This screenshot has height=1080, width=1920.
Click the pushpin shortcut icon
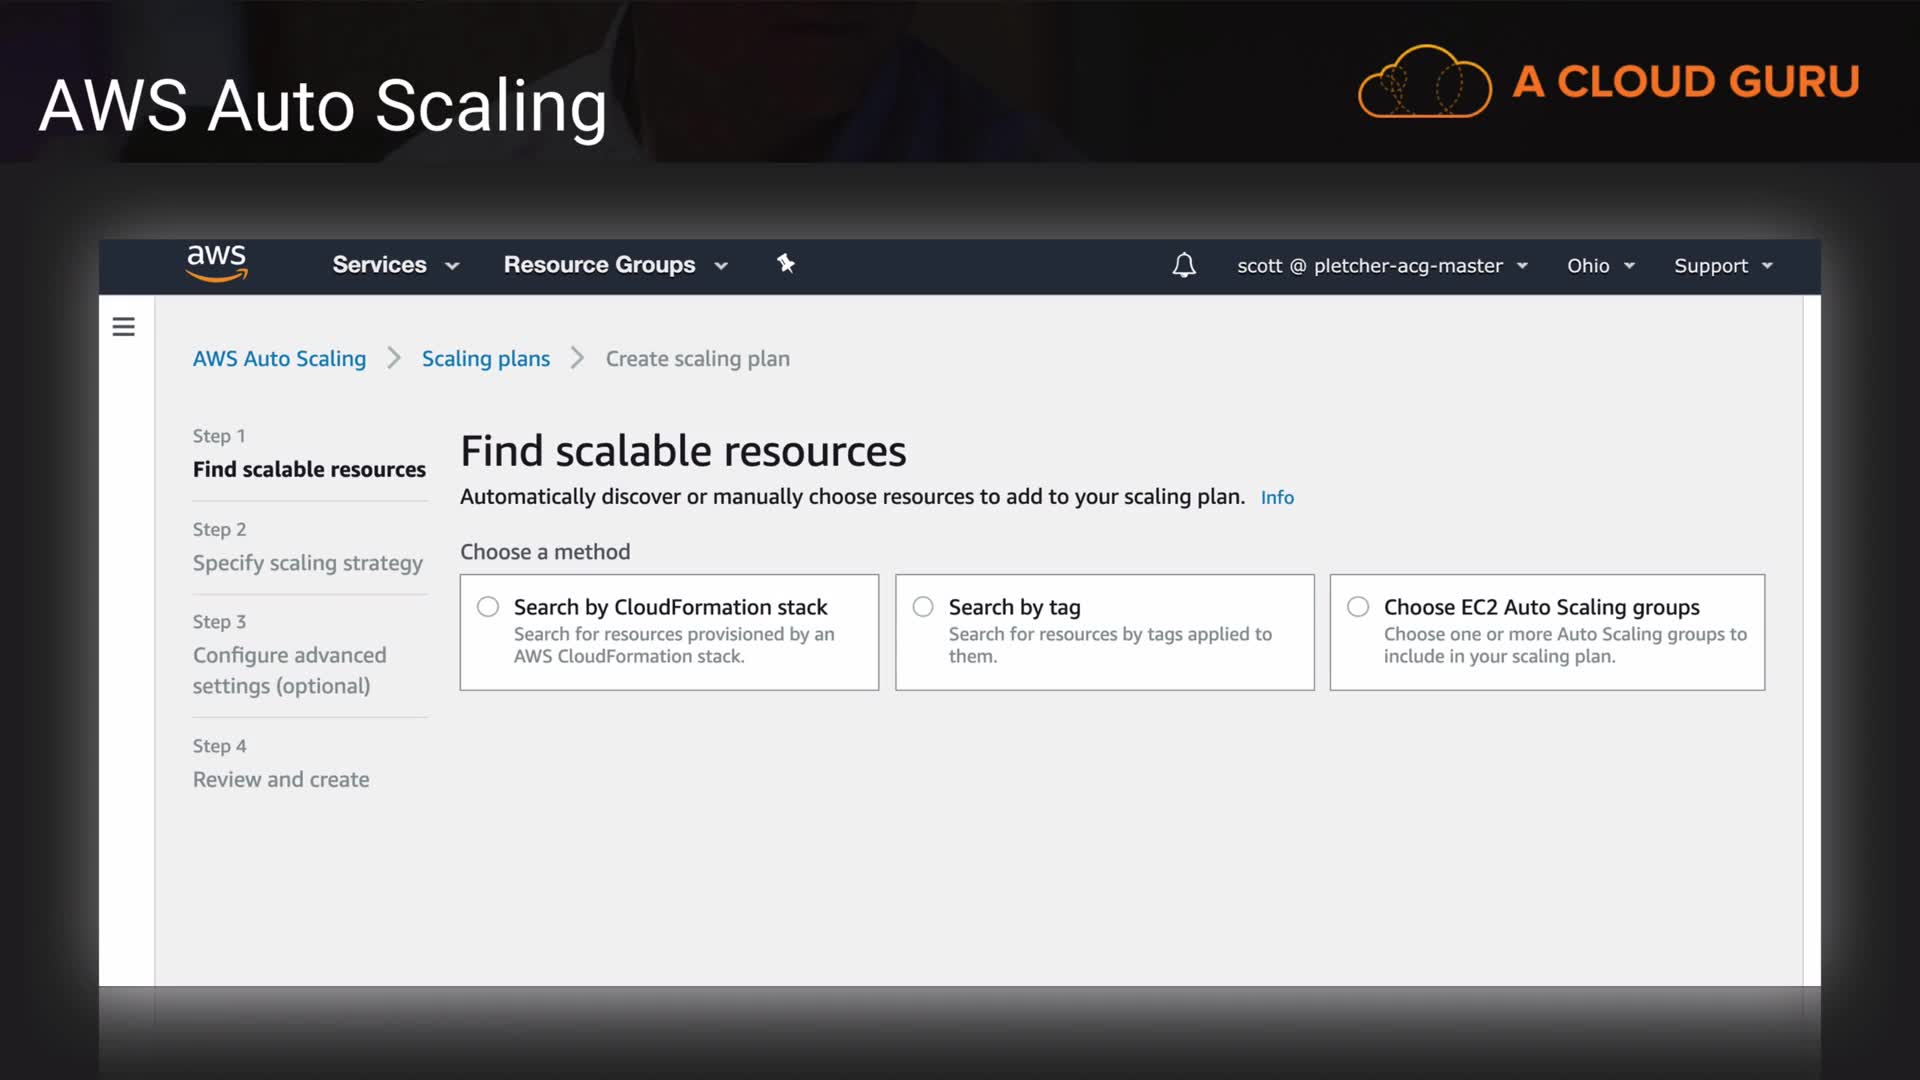tap(786, 264)
